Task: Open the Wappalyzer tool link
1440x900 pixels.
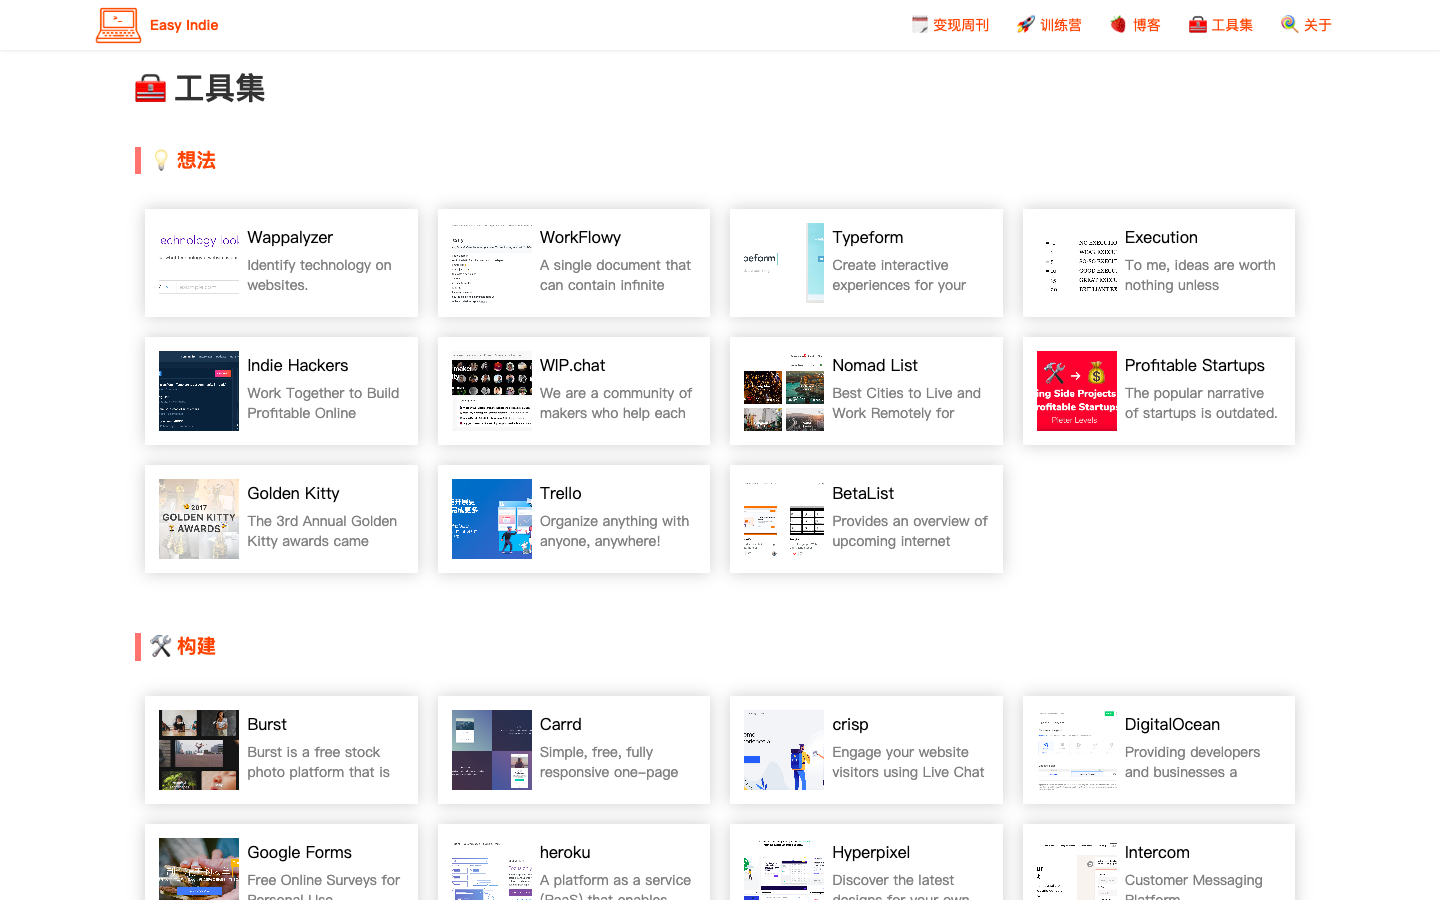Action: pyautogui.click(x=290, y=237)
